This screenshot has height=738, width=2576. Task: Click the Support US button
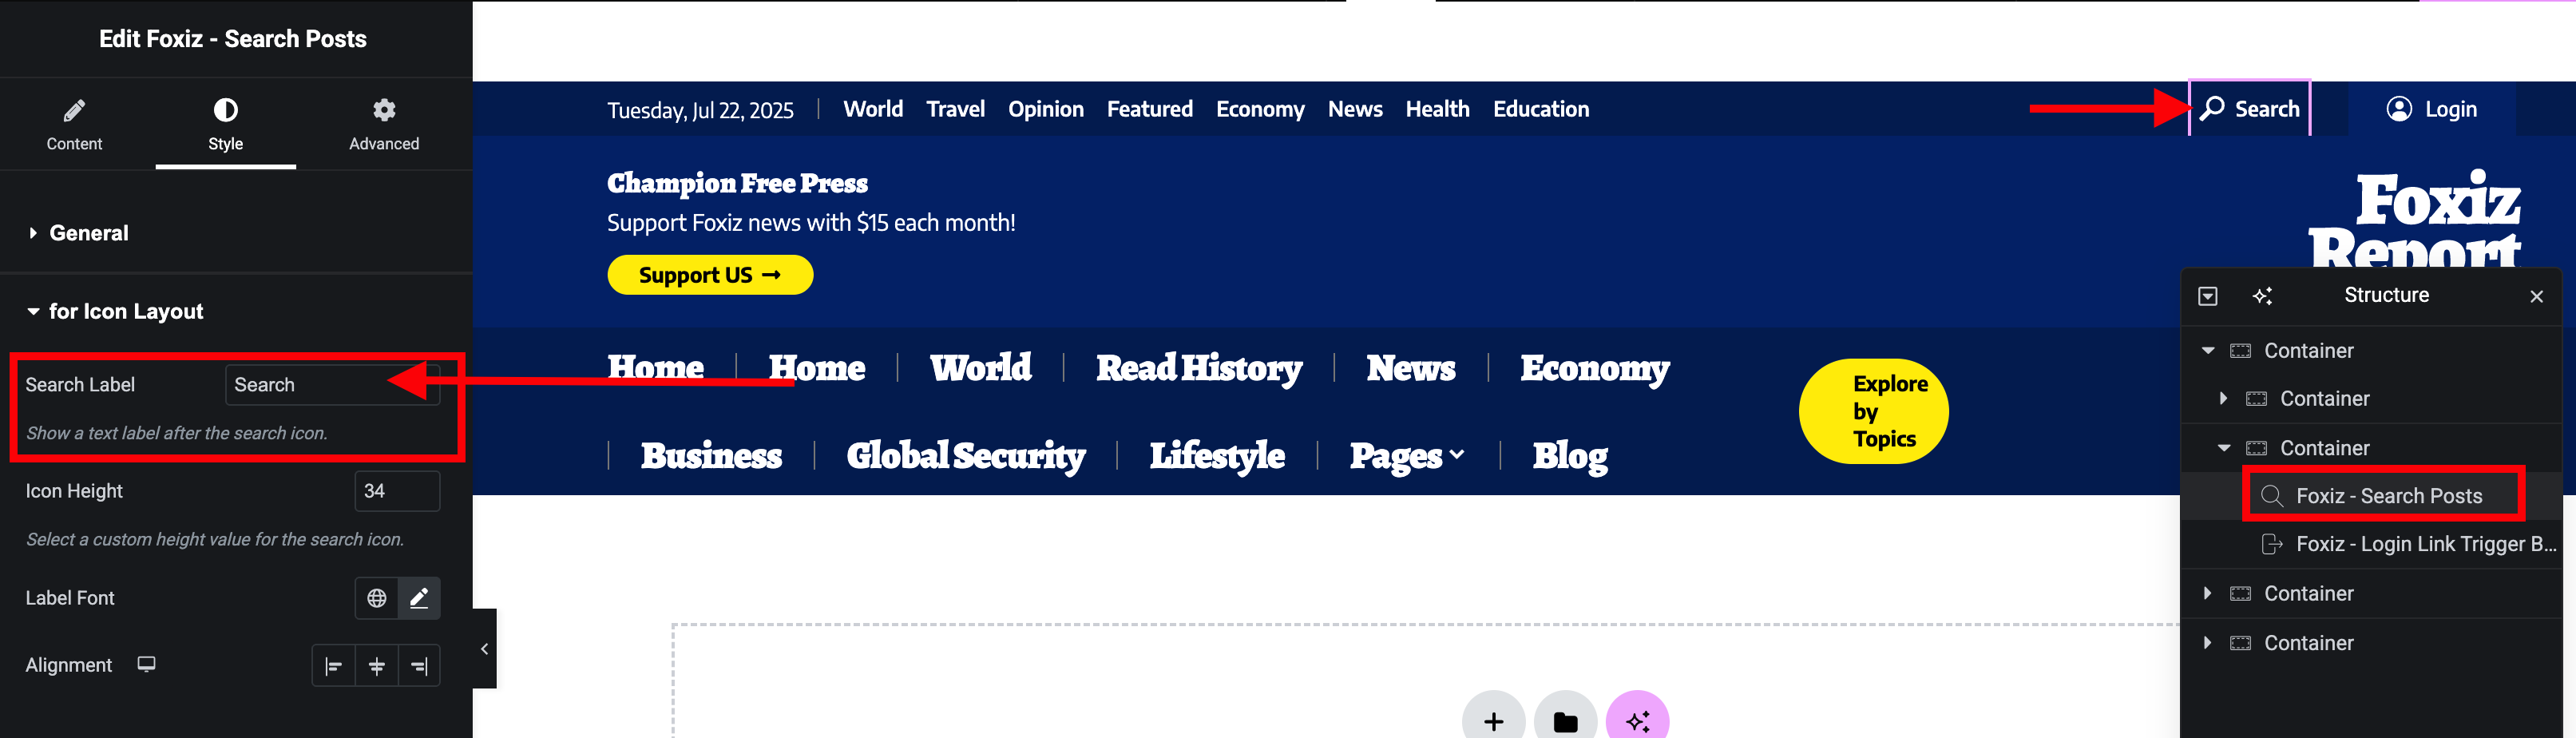(x=710, y=275)
